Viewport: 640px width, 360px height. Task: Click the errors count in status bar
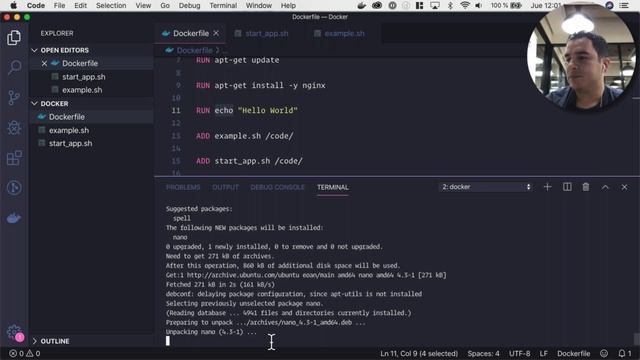[x=24, y=353]
